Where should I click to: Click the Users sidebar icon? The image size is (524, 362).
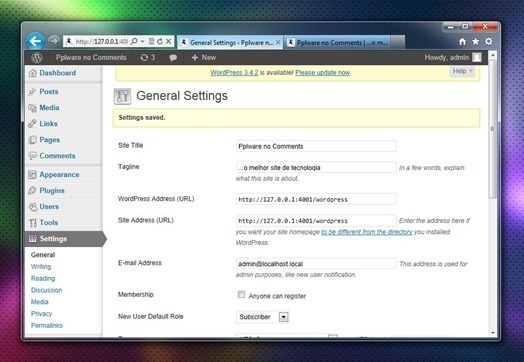click(x=32, y=207)
